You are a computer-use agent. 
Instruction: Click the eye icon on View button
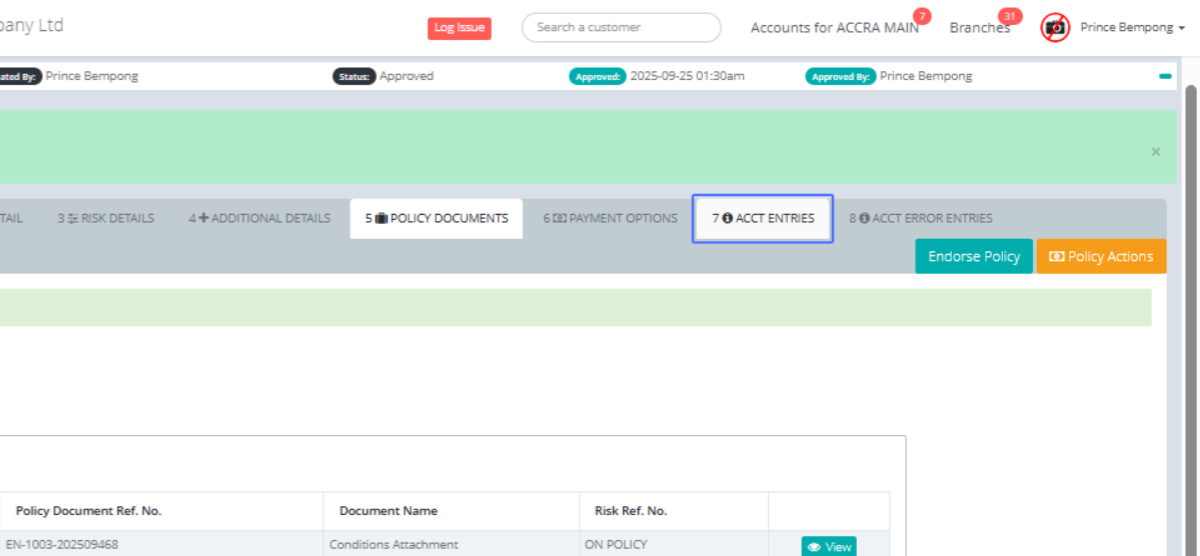pyautogui.click(x=814, y=547)
